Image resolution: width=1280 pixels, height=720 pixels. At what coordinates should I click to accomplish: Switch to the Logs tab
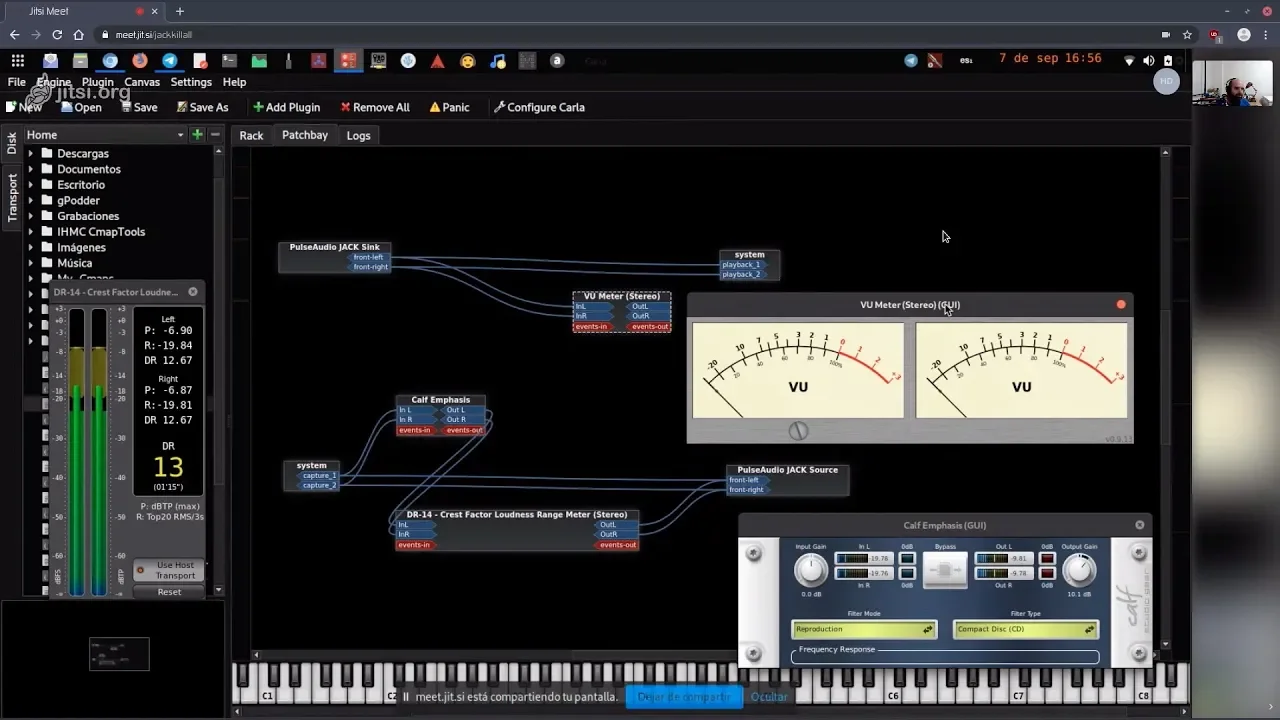coord(358,135)
